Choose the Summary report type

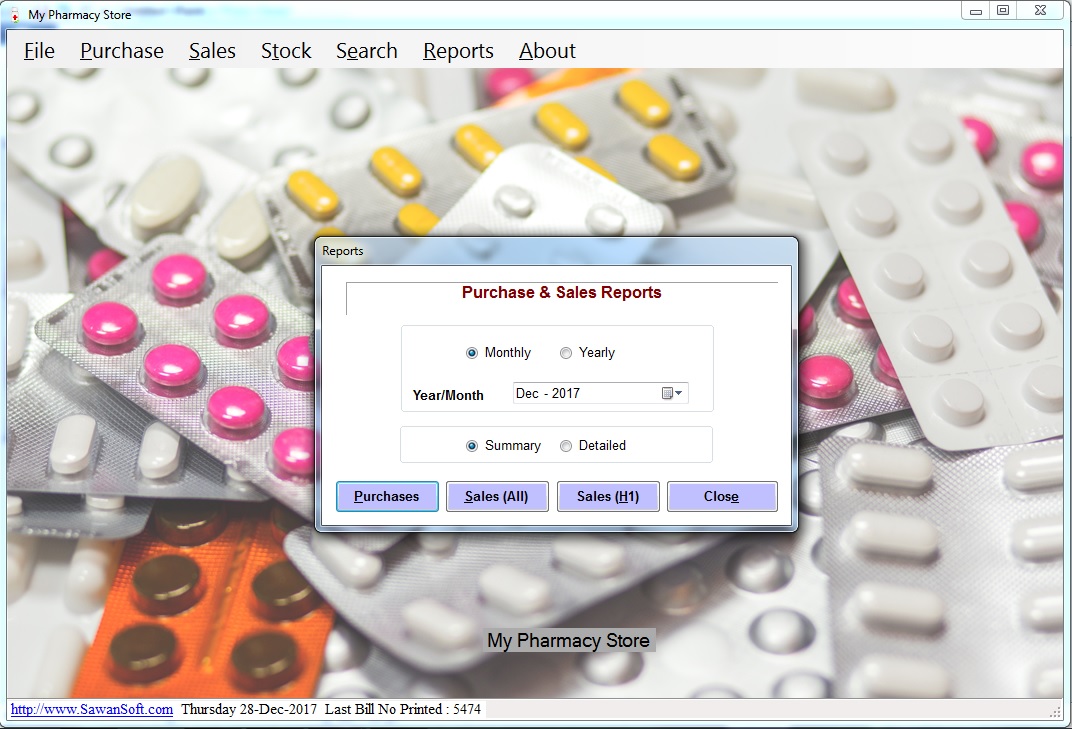coord(472,446)
